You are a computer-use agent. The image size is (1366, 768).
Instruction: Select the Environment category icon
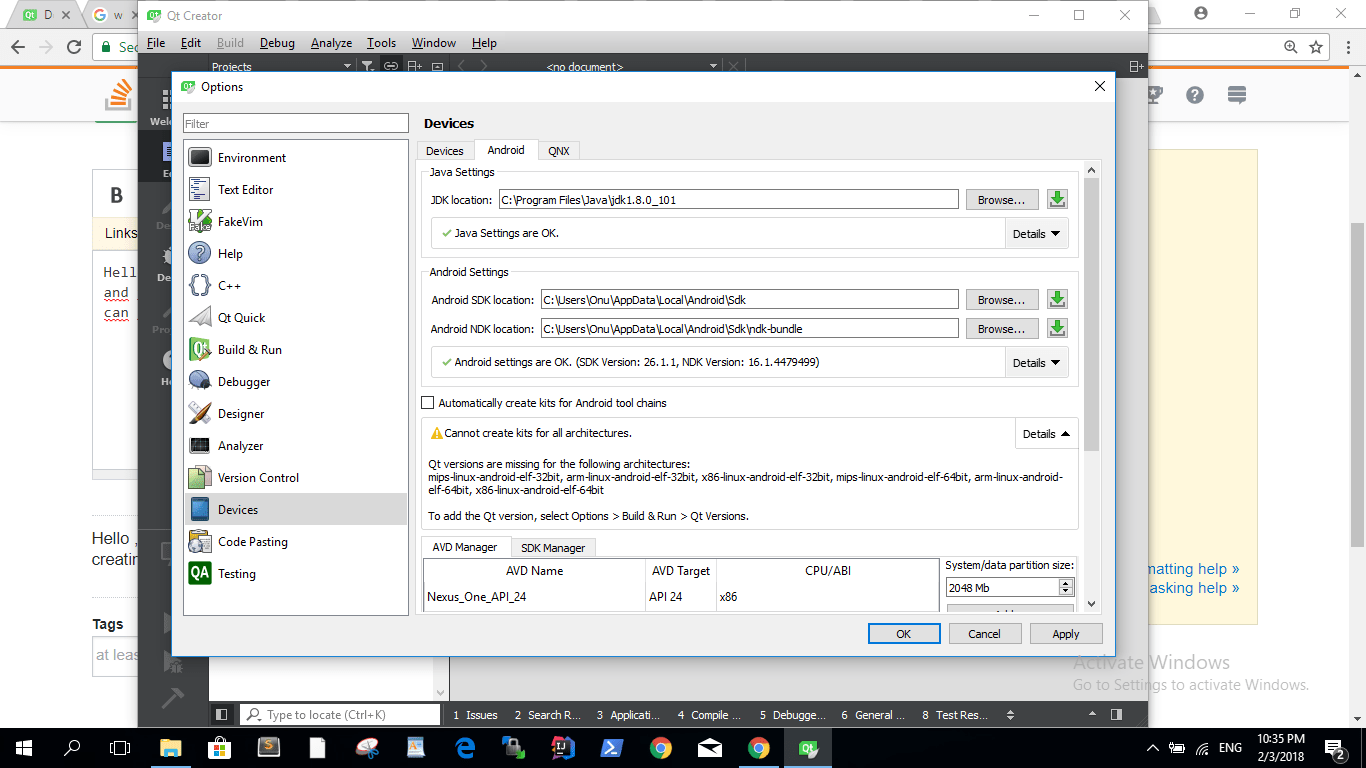click(x=200, y=158)
